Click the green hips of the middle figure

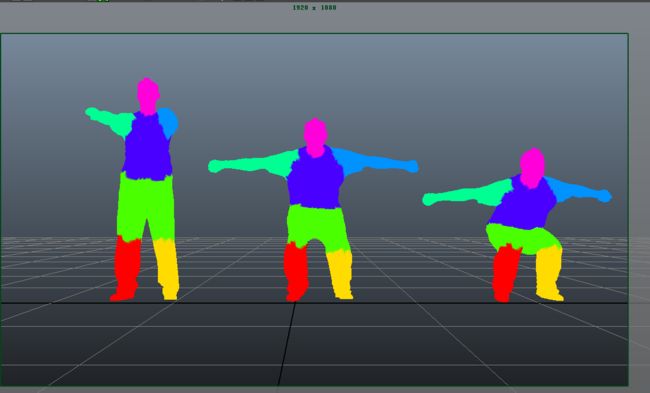click(317, 227)
